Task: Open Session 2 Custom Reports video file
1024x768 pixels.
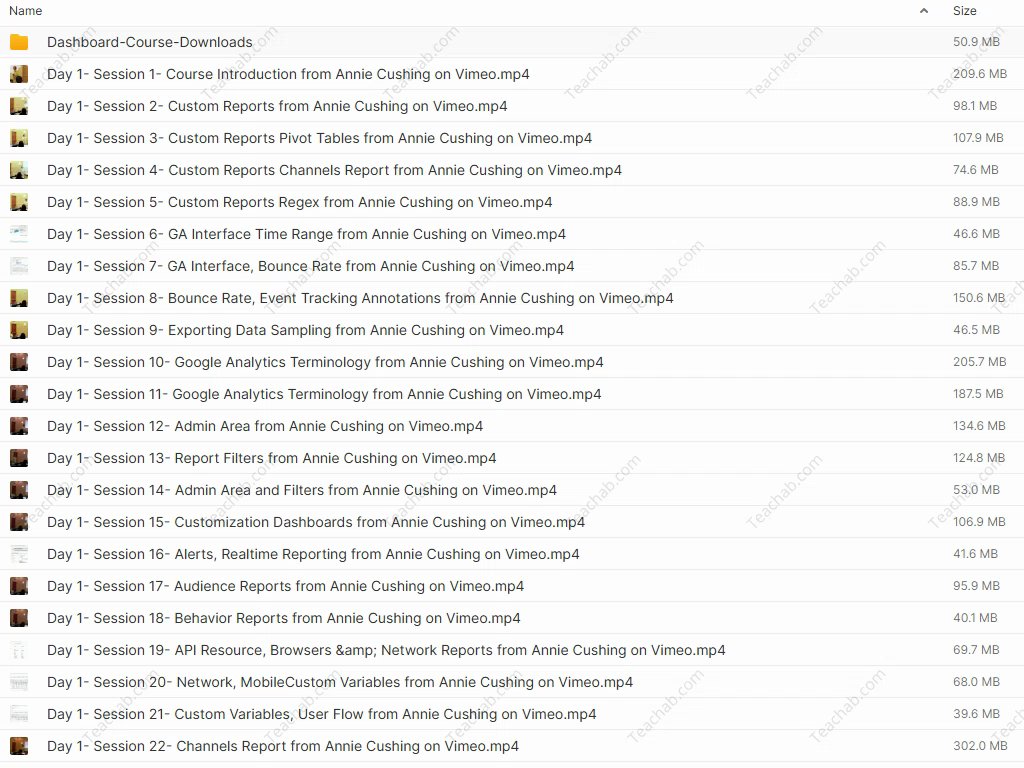Action: point(277,106)
